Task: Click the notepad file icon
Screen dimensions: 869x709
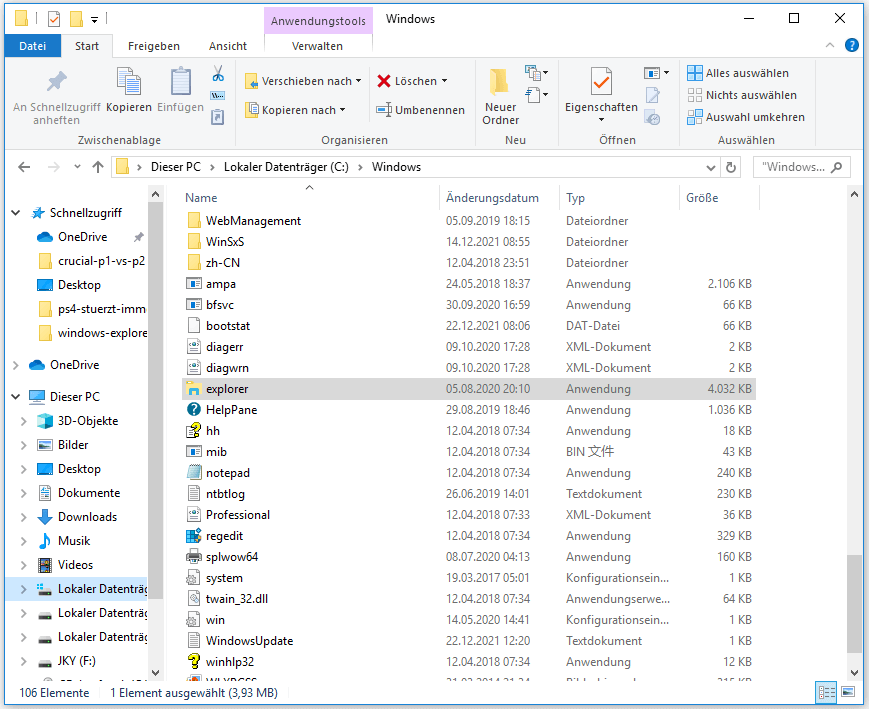Action: [193, 473]
